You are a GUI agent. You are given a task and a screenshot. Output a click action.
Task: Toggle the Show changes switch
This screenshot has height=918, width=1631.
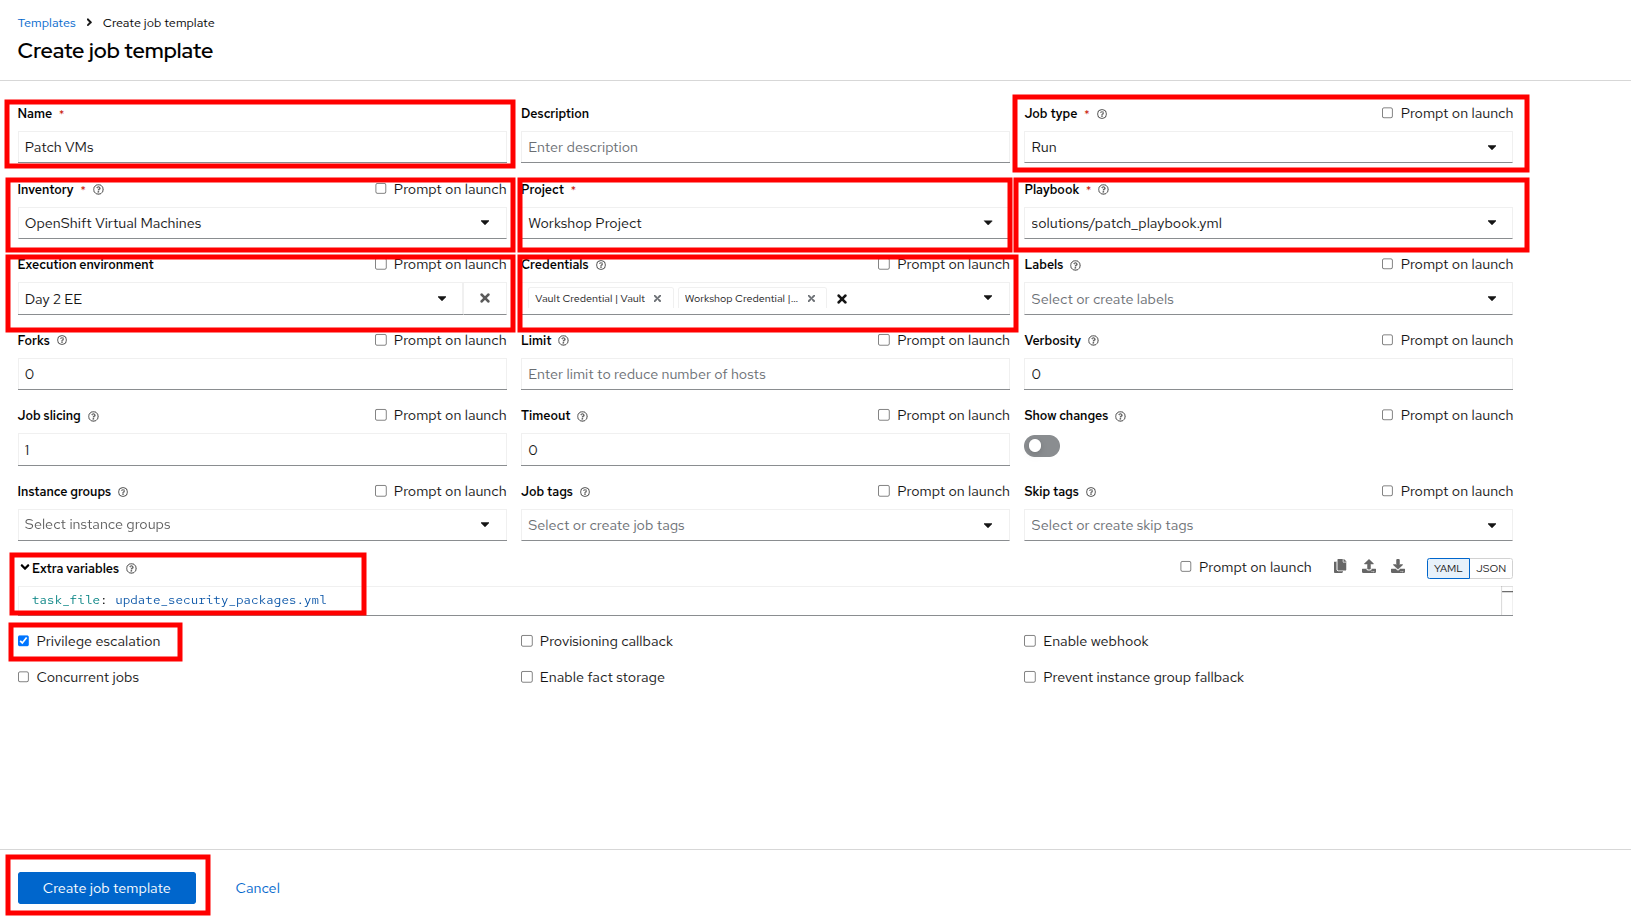point(1041,446)
